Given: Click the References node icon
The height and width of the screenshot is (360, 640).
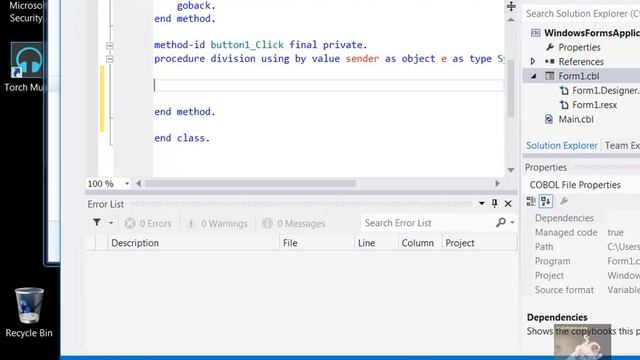Looking at the screenshot, I should [549, 62].
